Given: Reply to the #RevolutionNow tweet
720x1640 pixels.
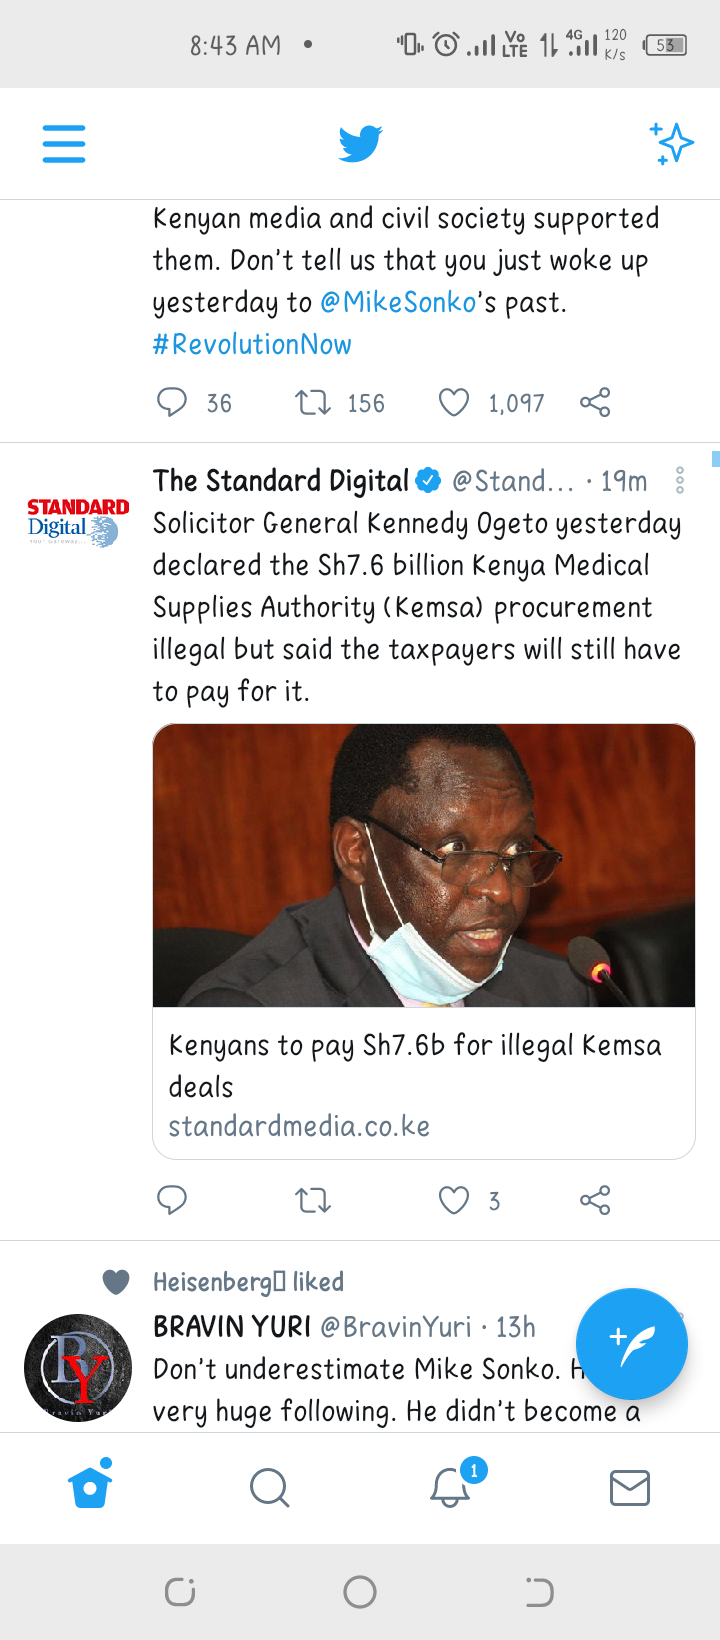Looking at the screenshot, I should (x=172, y=402).
